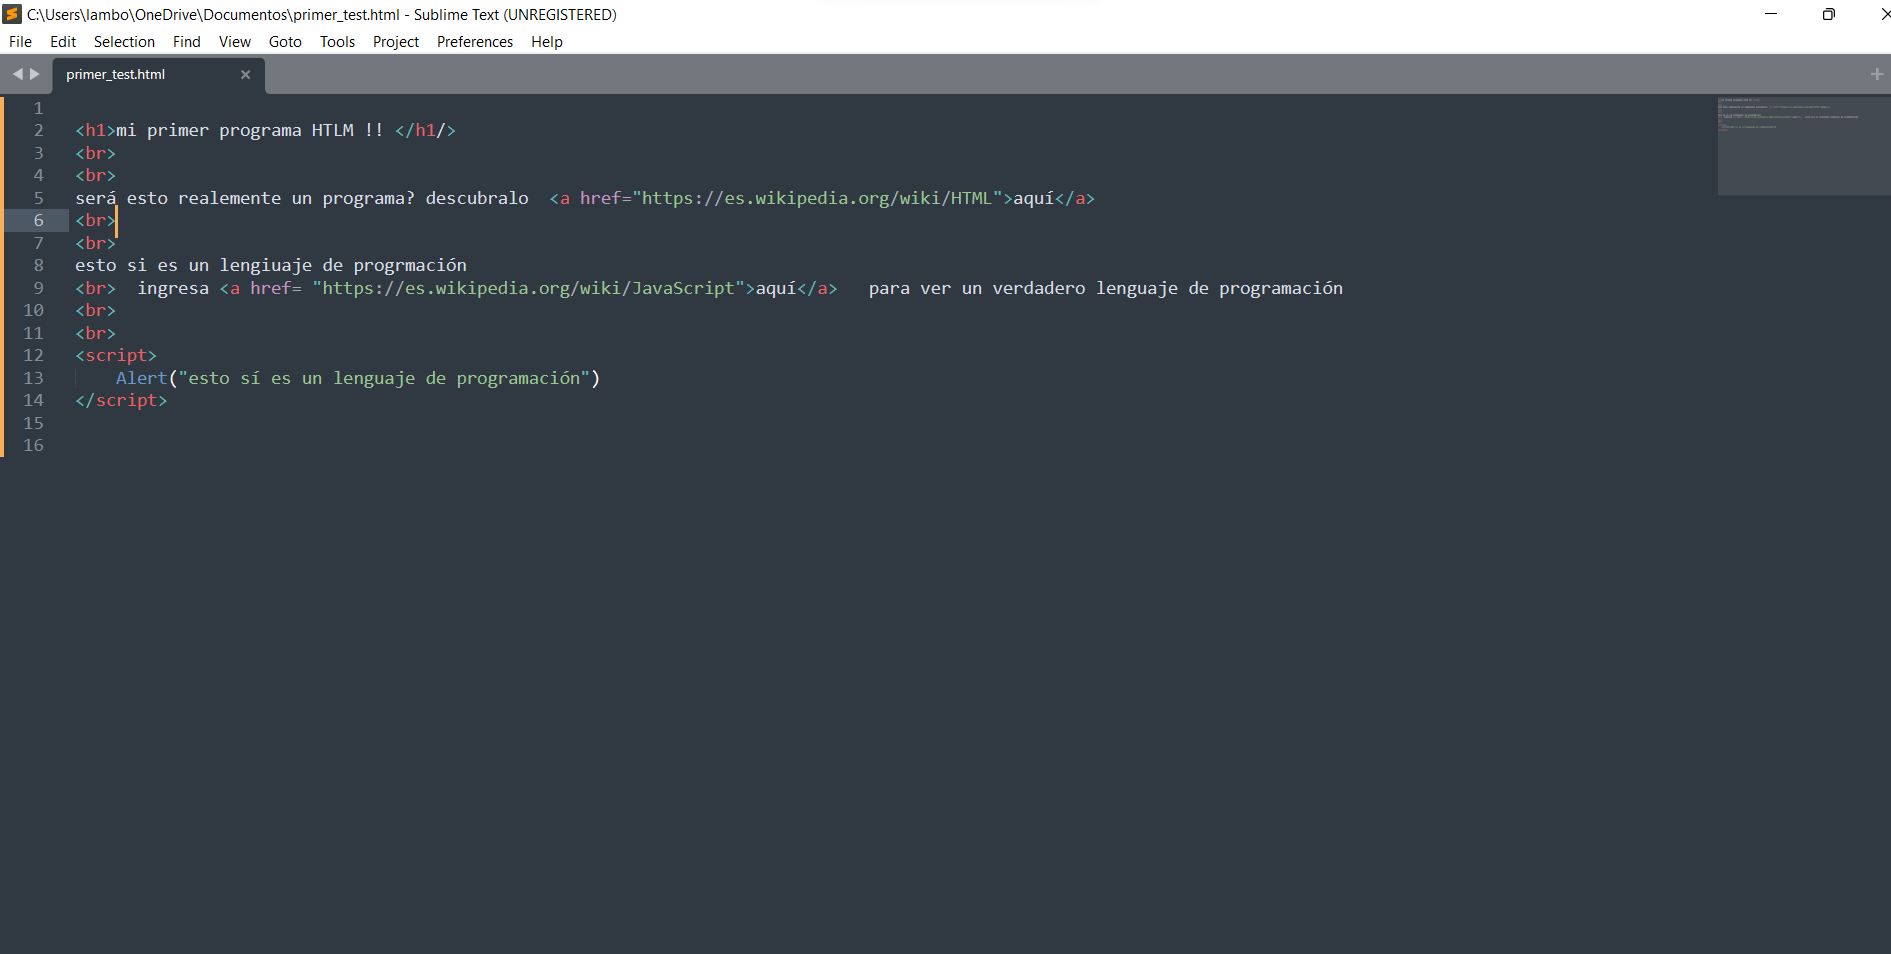Viewport: 1891px width, 954px height.
Task: Click the Wikipedia JavaScript URL string
Action: 529,288
